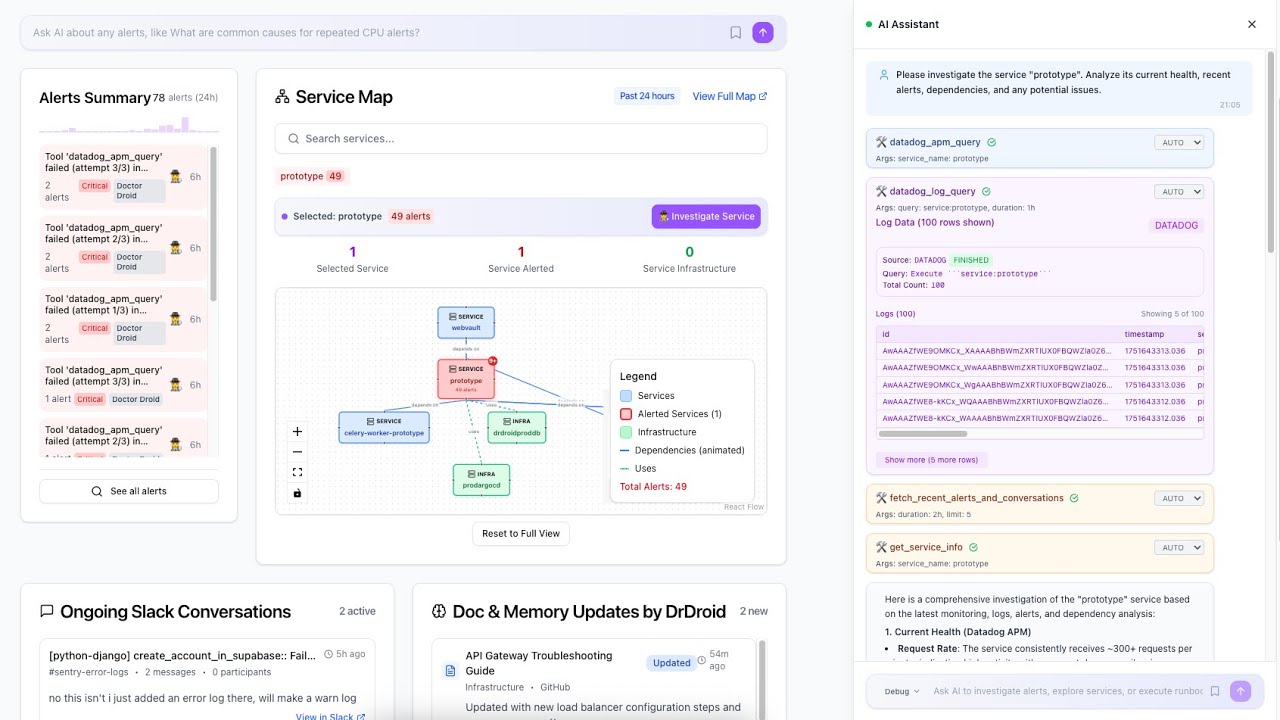Select the webvault service node
Viewport: 1280px width, 720px height.
(x=466, y=322)
